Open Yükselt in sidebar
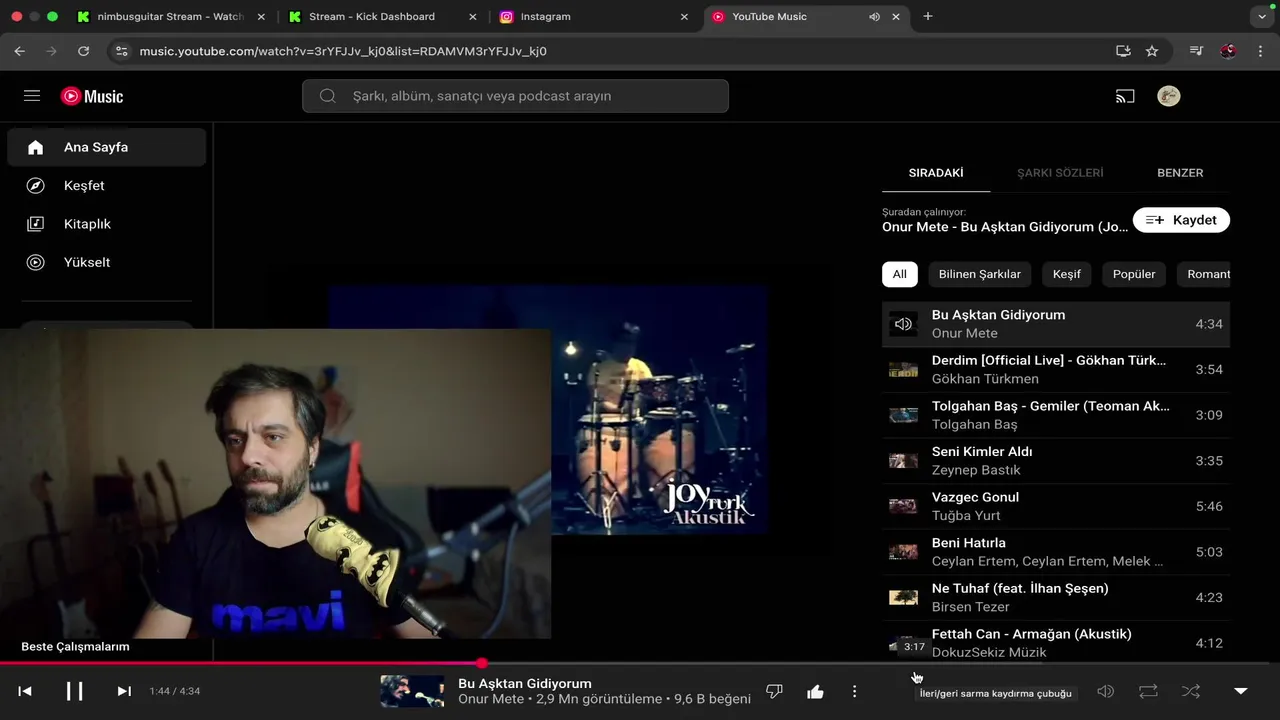This screenshot has height=720, width=1280. 107,262
